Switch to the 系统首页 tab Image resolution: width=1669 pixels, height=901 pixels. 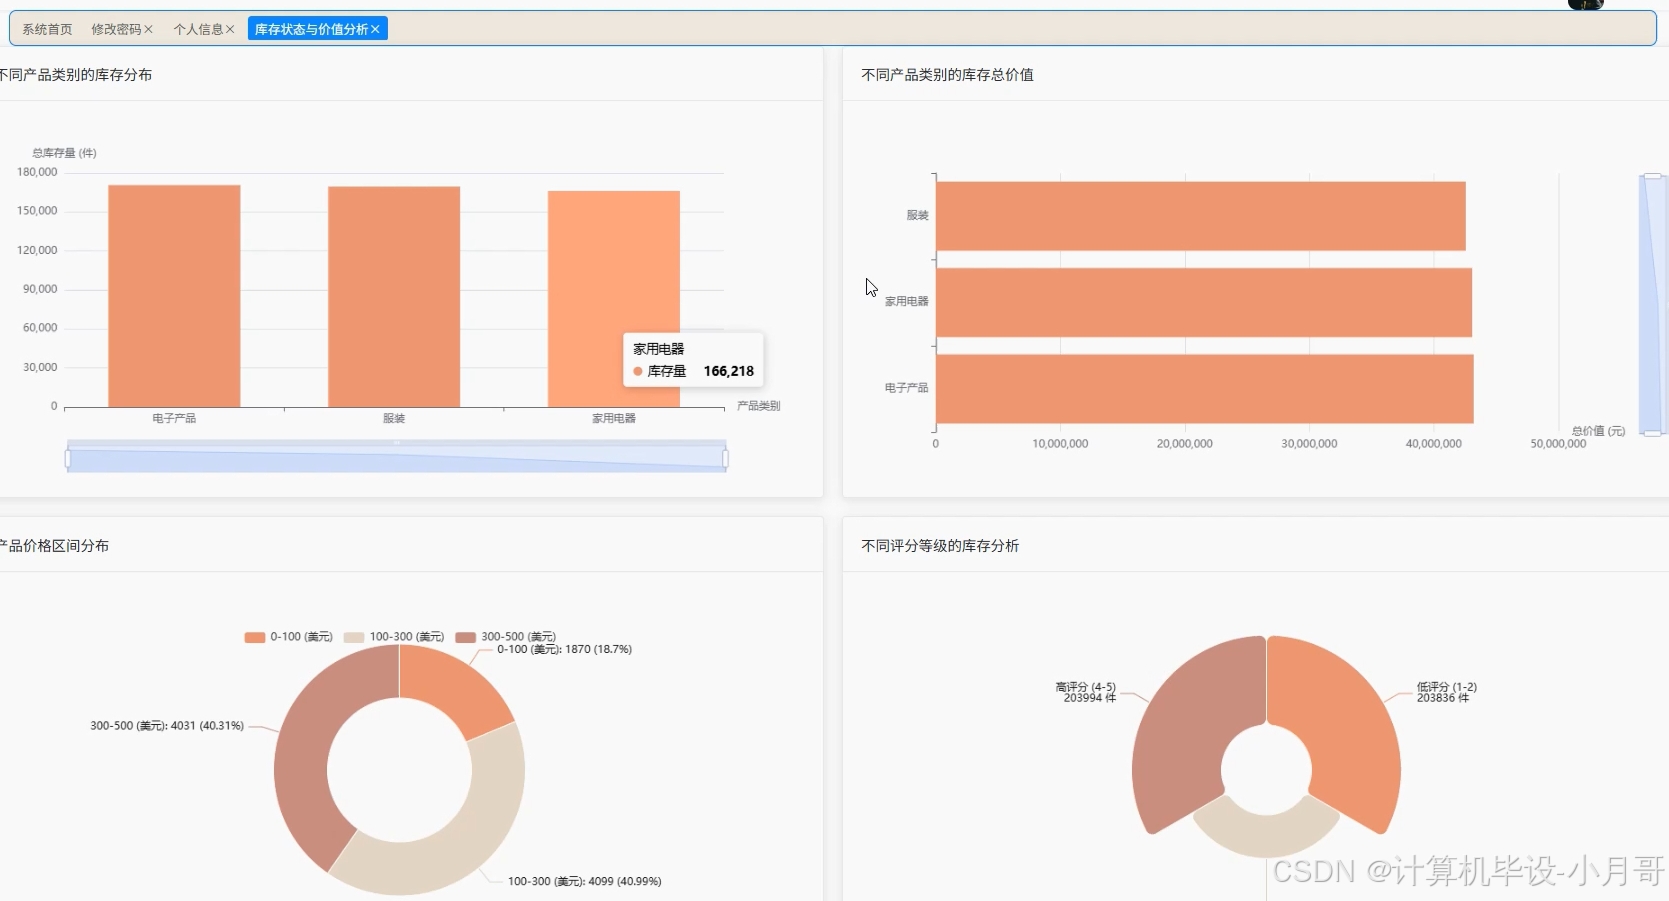[x=47, y=30]
